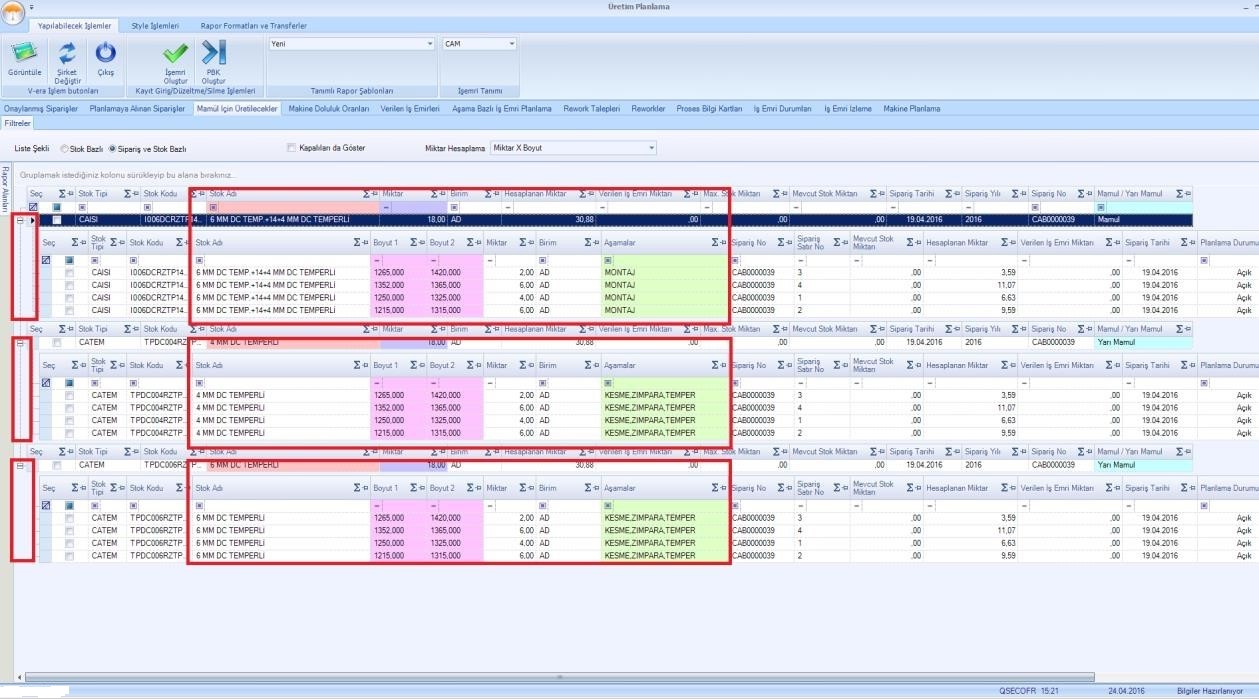This screenshot has height=699, width=1259.
Task: Tick the checkbox of the TPDC004RZ master row
Action: click(x=57, y=342)
